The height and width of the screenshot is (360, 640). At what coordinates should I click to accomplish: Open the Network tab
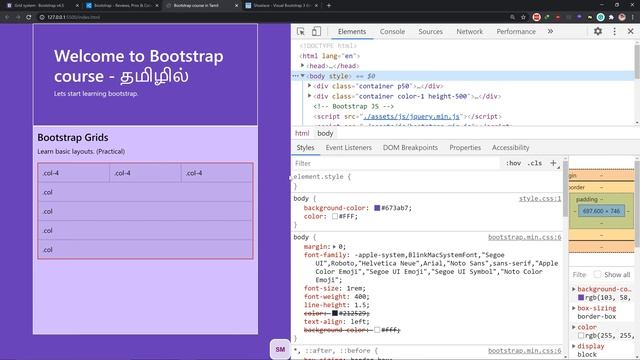pyautogui.click(x=469, y=31)
